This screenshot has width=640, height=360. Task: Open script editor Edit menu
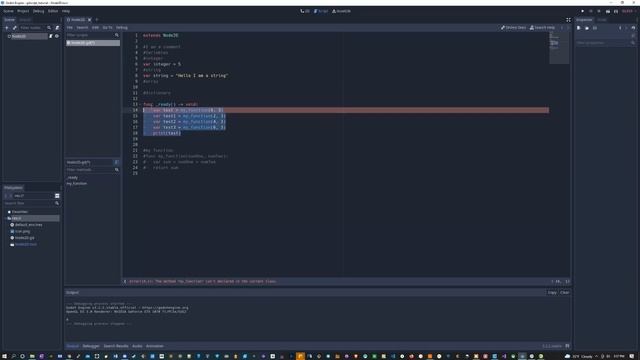(x=95, y=28)
